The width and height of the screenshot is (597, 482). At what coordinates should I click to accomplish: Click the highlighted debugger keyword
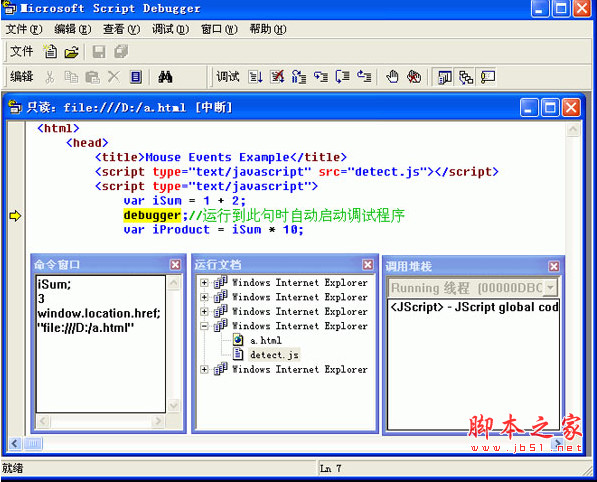coord(152,215)
